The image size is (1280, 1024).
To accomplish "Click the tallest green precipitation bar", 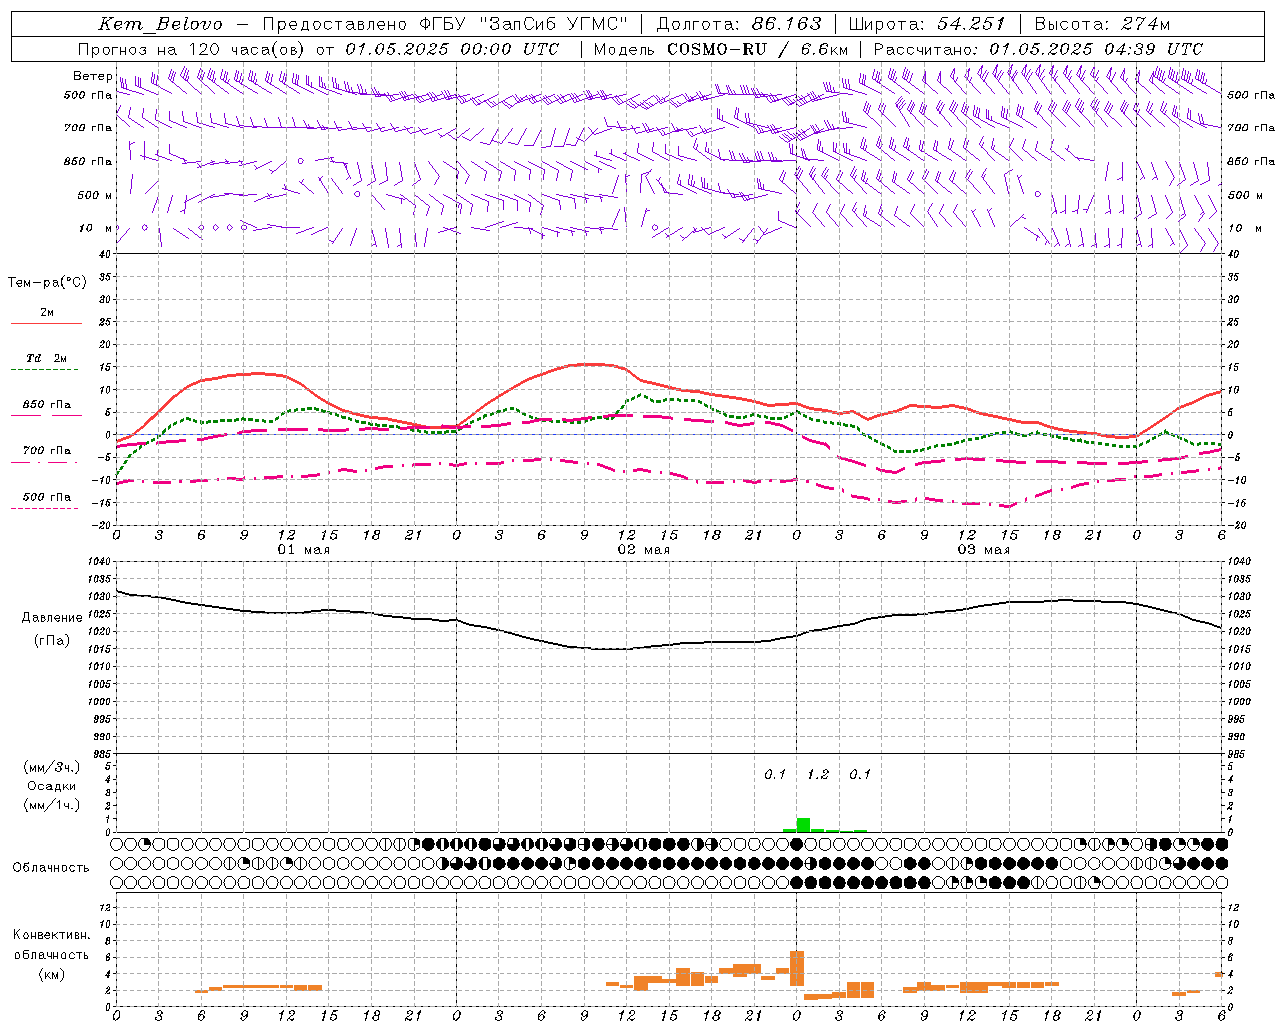I will 803,825.
